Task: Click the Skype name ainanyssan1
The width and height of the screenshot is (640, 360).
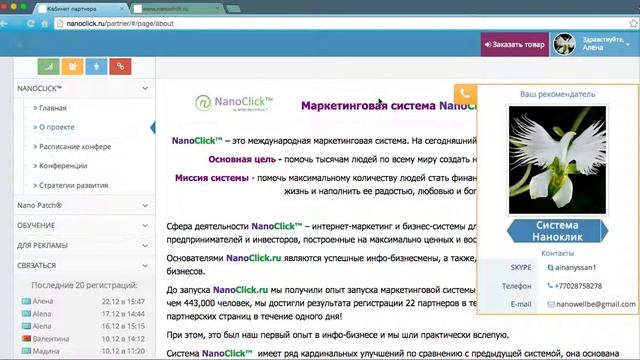Action: click(576, 268)
